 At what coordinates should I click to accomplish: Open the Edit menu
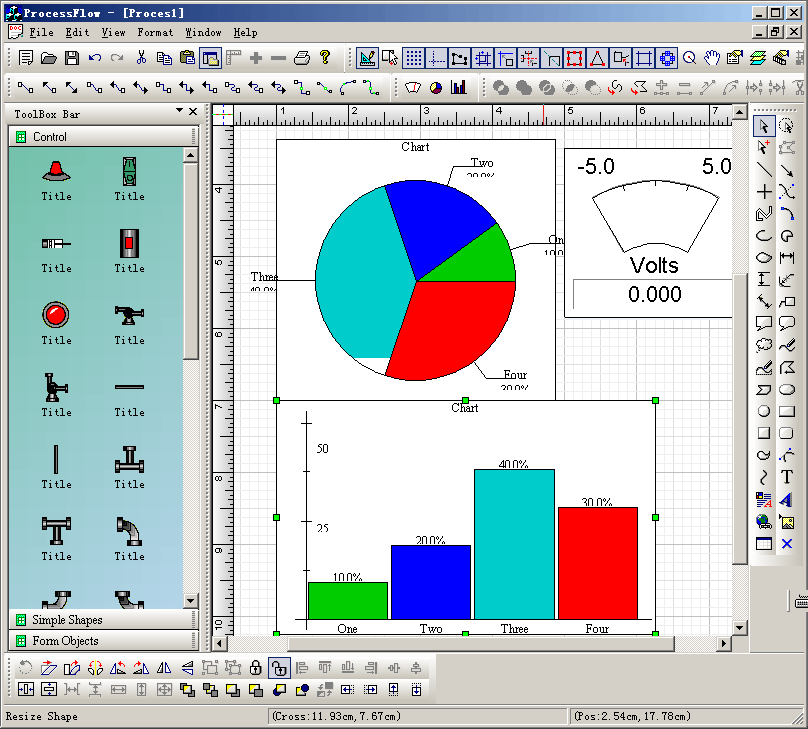pyautogui.click(x=77, y=32)
